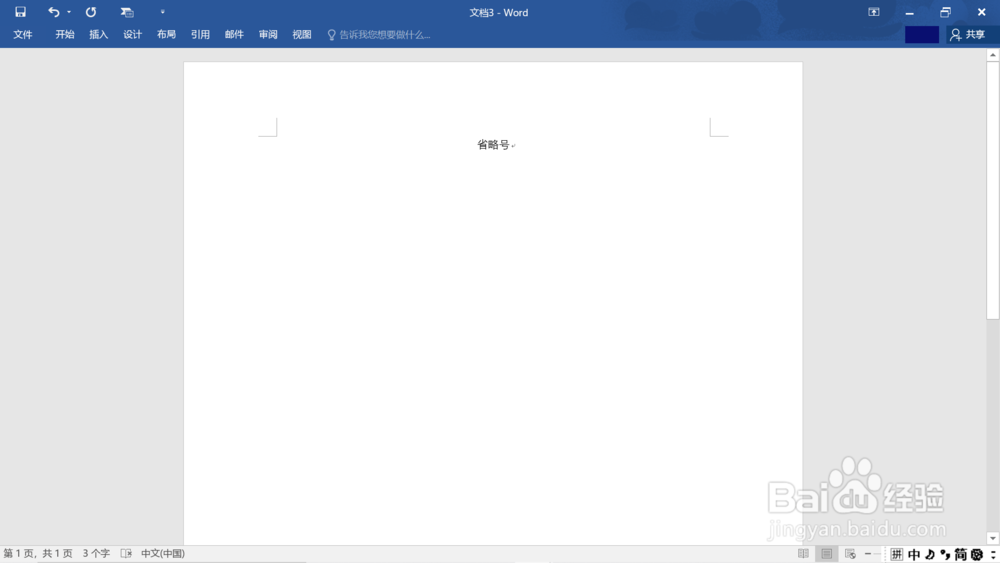Click the proofing check icon in status bar
Screen dimensions: 1000x563
coord(126,553)
